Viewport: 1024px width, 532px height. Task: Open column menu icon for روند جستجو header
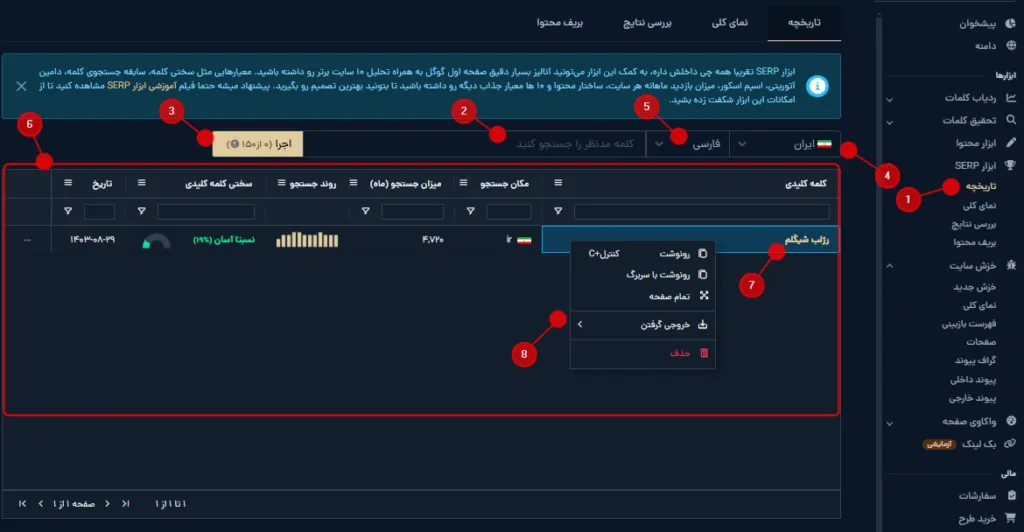pos(281,183)
